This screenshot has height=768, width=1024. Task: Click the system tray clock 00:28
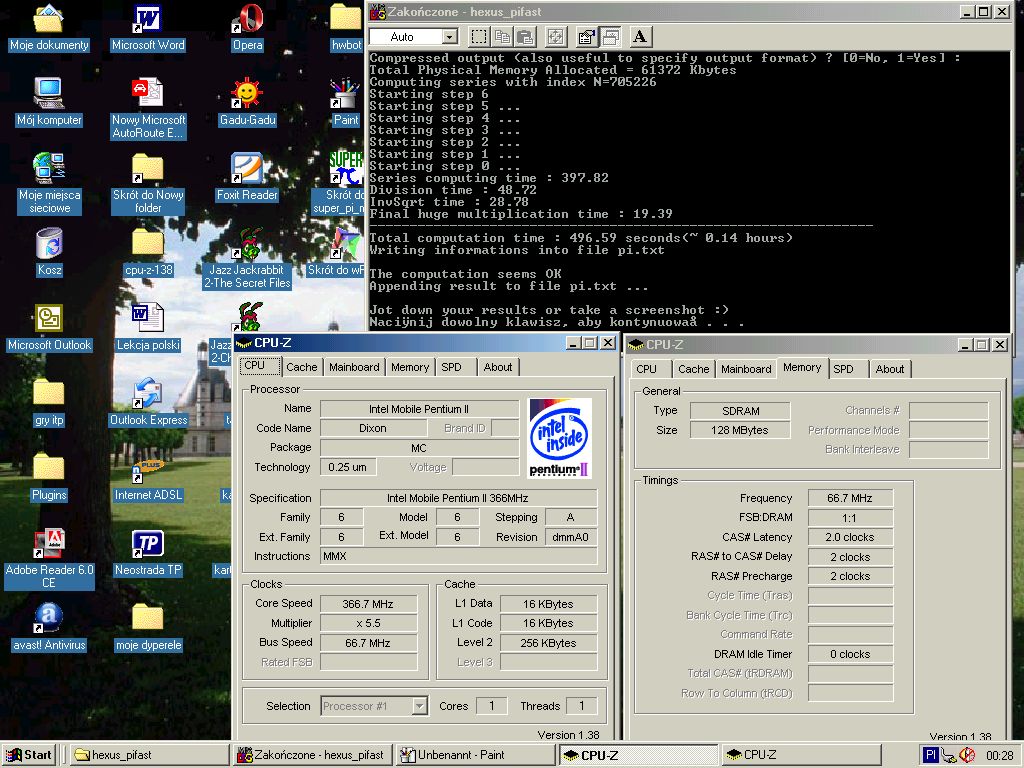[999, 756]
